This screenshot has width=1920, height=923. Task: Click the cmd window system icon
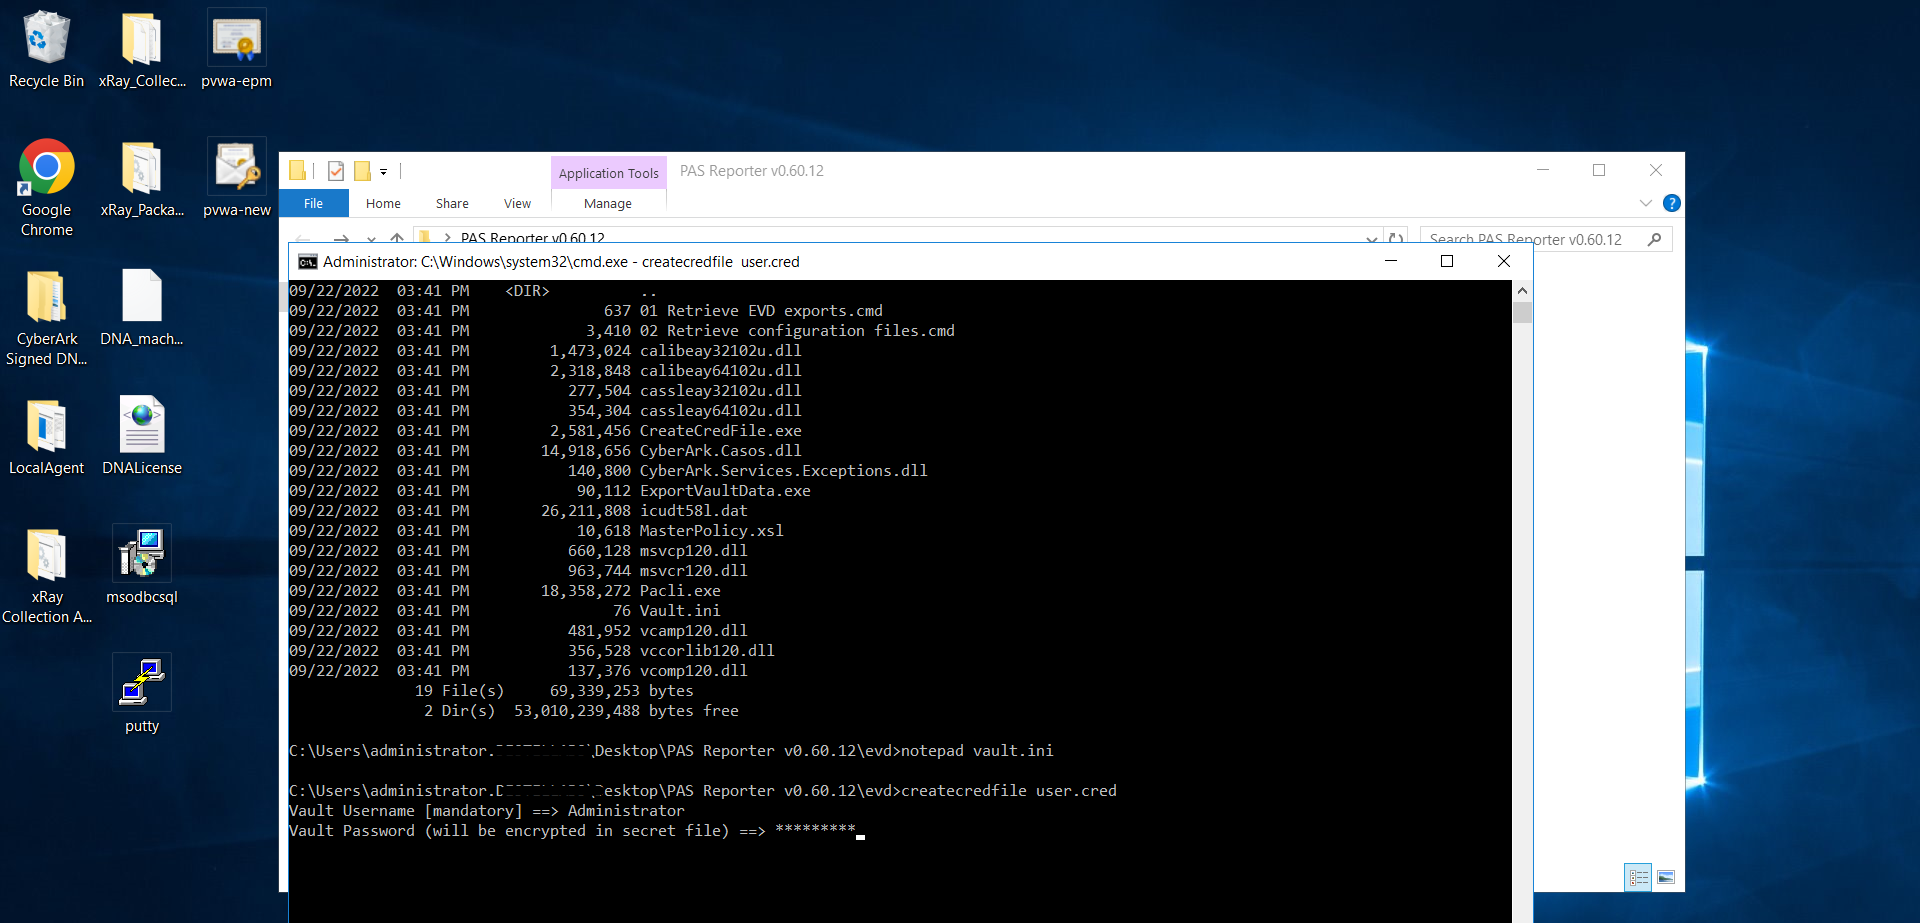tap(307, 262)
